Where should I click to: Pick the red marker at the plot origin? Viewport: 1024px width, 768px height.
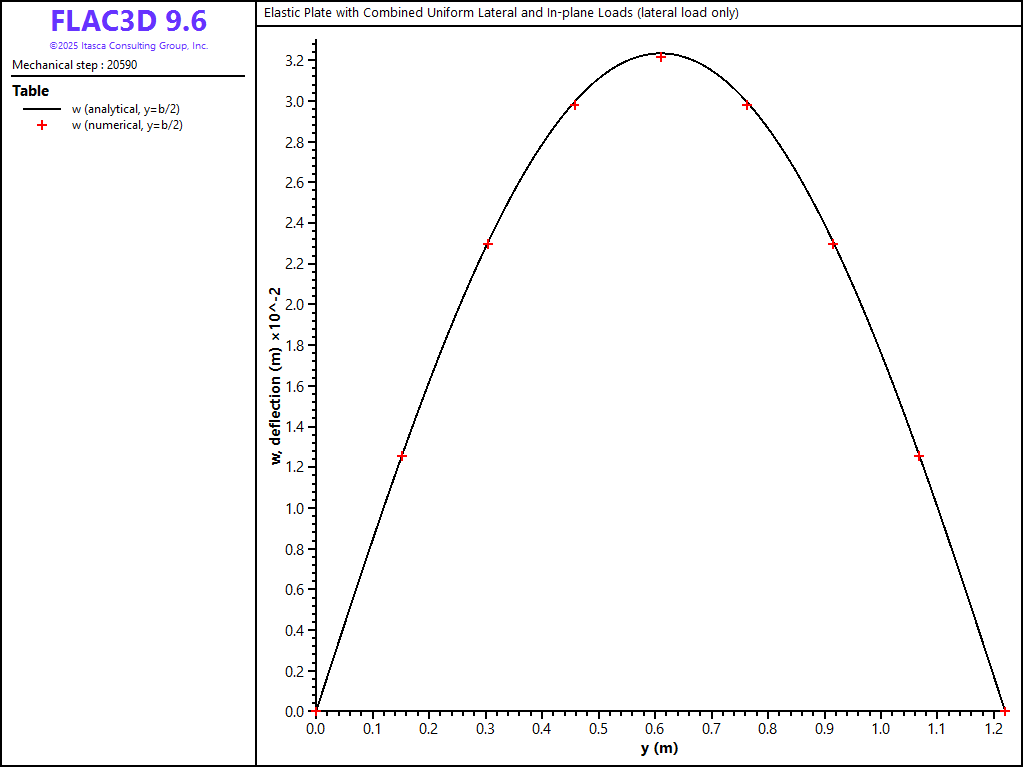tap(316, 711)
